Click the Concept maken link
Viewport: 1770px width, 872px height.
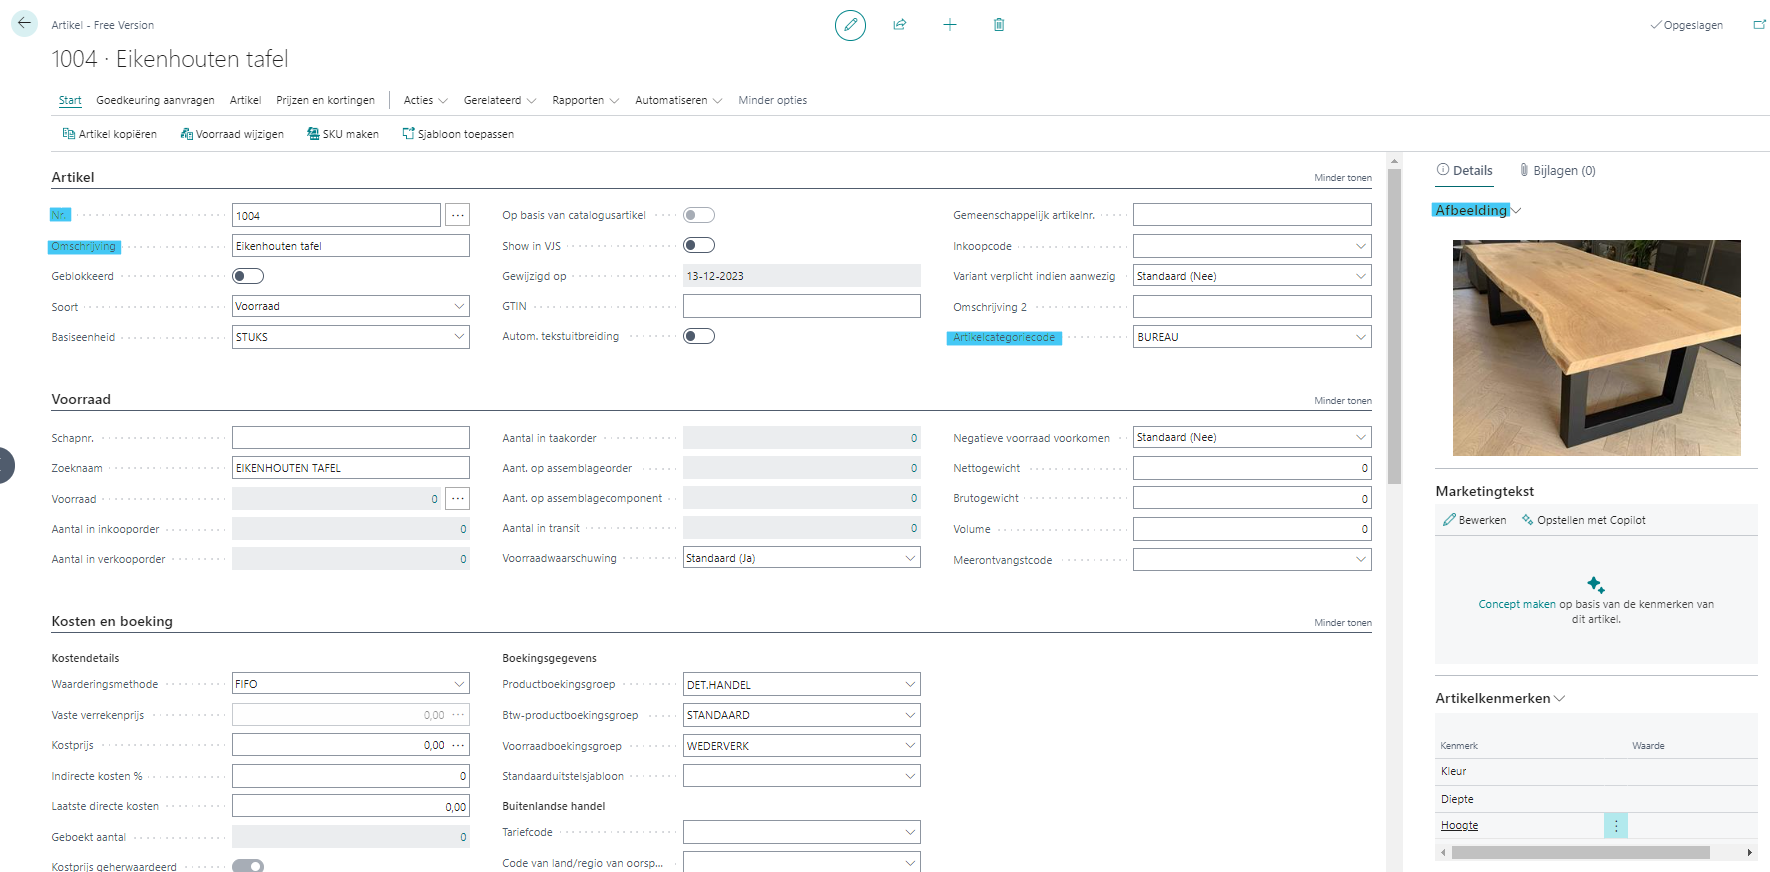click(1516, 604)
